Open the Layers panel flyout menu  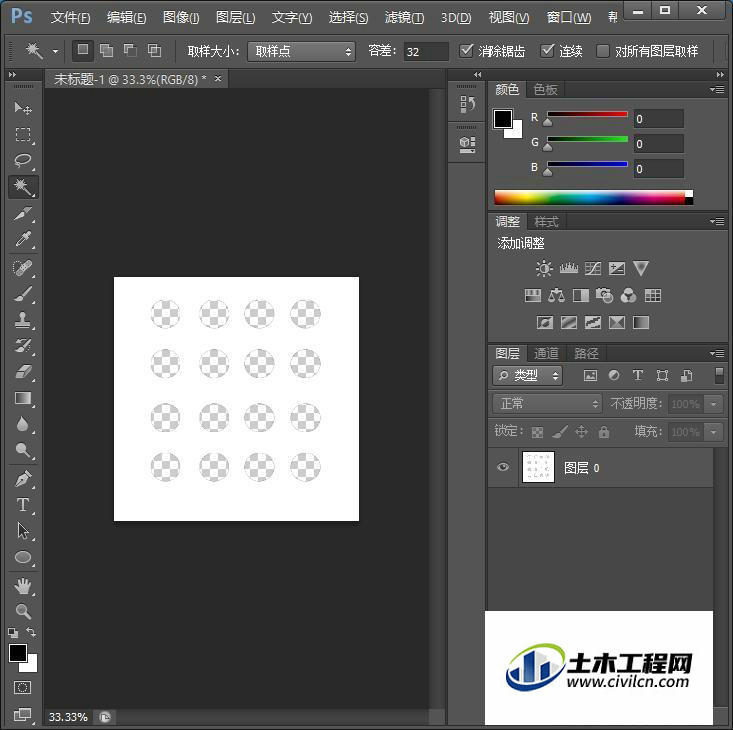coord(717,353)
